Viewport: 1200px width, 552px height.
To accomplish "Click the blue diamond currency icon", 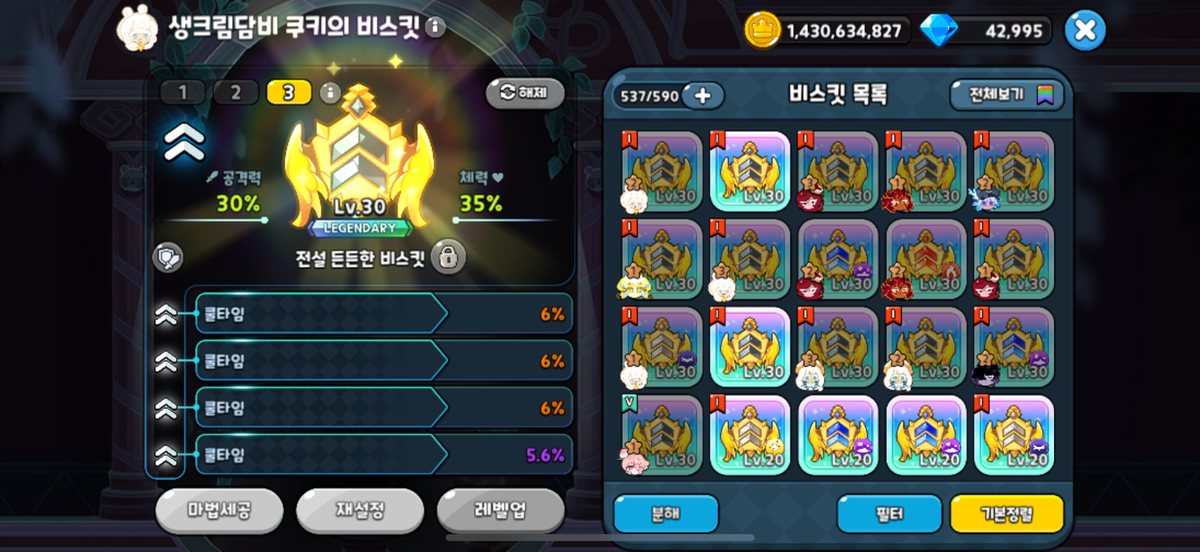I will 937,30.
